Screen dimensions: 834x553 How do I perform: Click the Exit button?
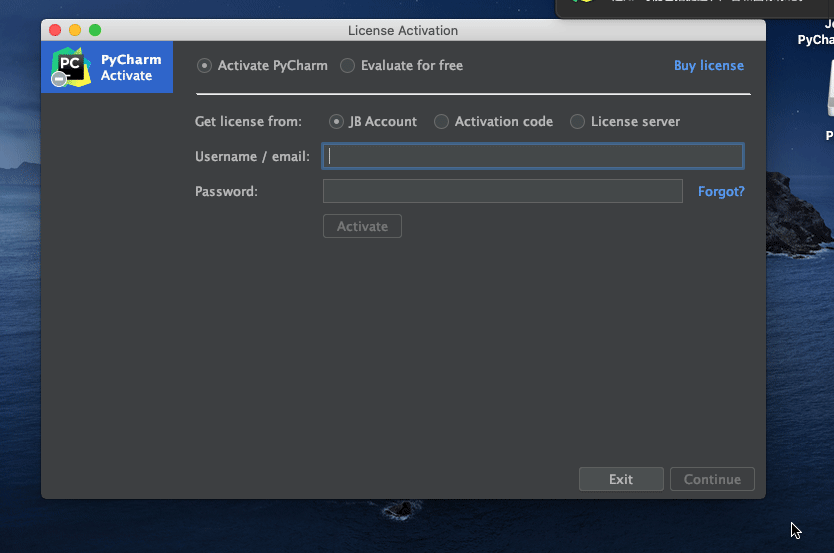pyautogui.click(x=621, y=479)
